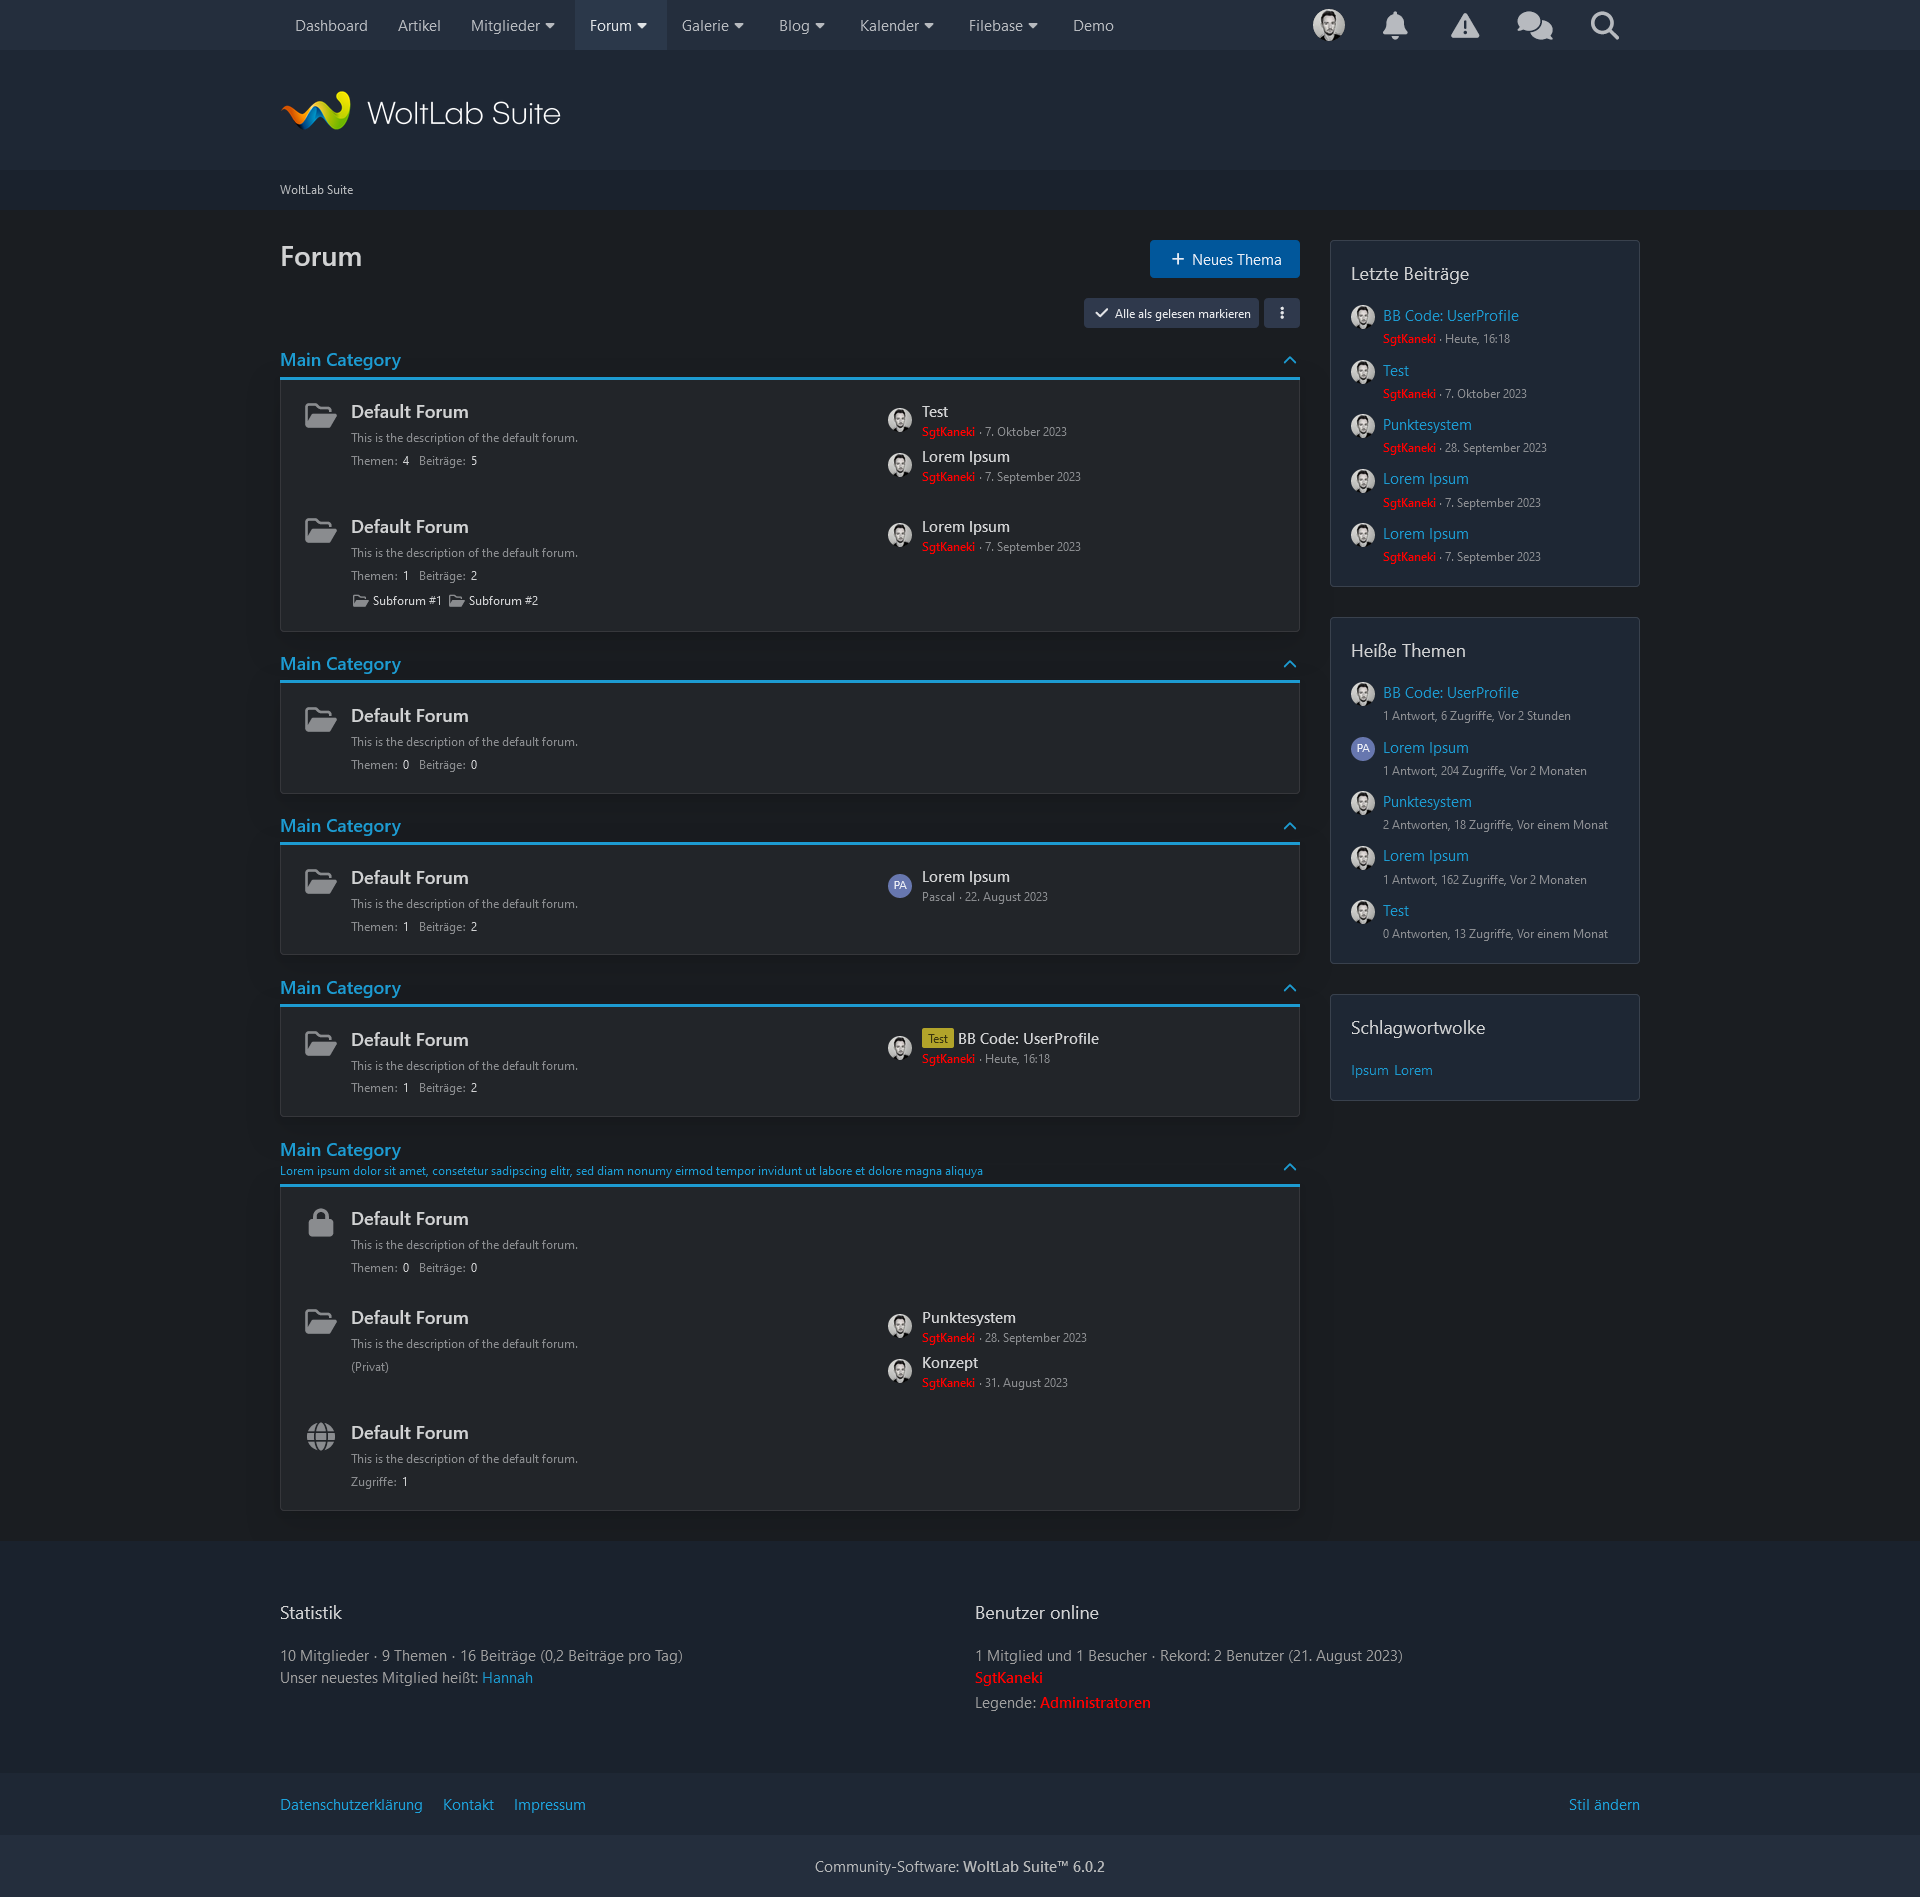The width and height of the screenshot is (1920, 1897).
Task: Open the user avatar menu in header
Action: 1329,25
